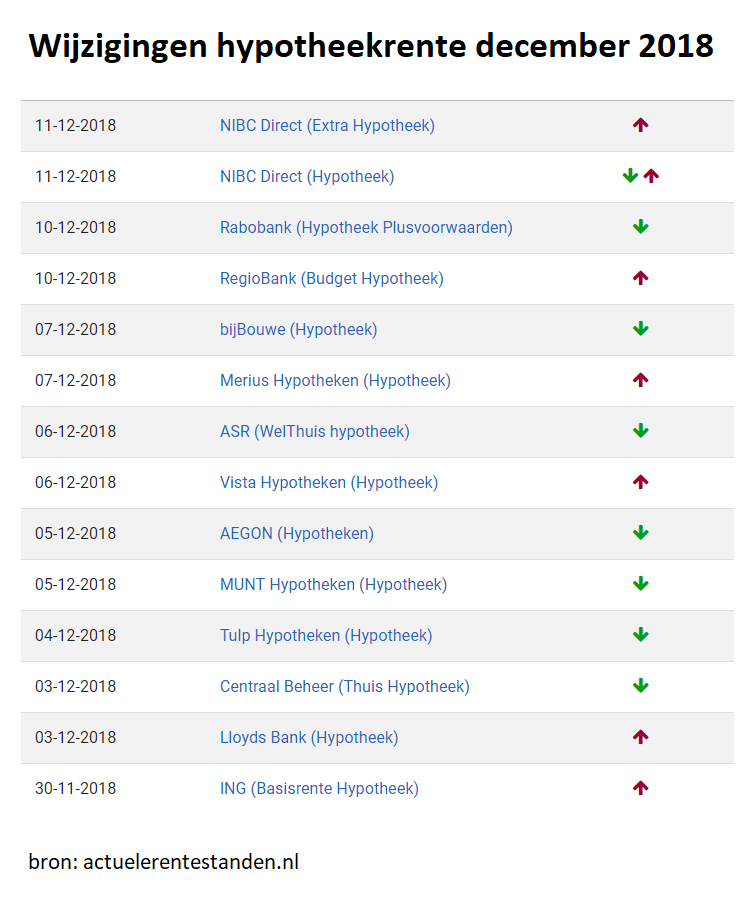Click date 10-12-2018 in RegioBank row

click(x=75, y=279)
